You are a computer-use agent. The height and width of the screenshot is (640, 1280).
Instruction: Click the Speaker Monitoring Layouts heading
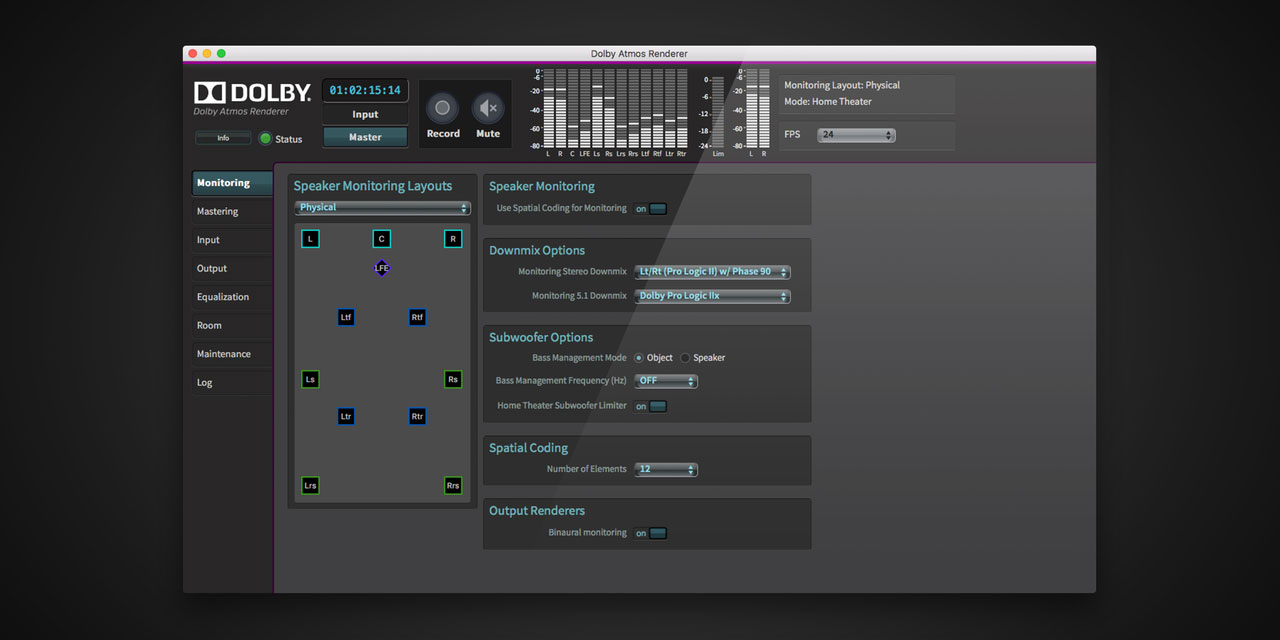tap(373, 186)
